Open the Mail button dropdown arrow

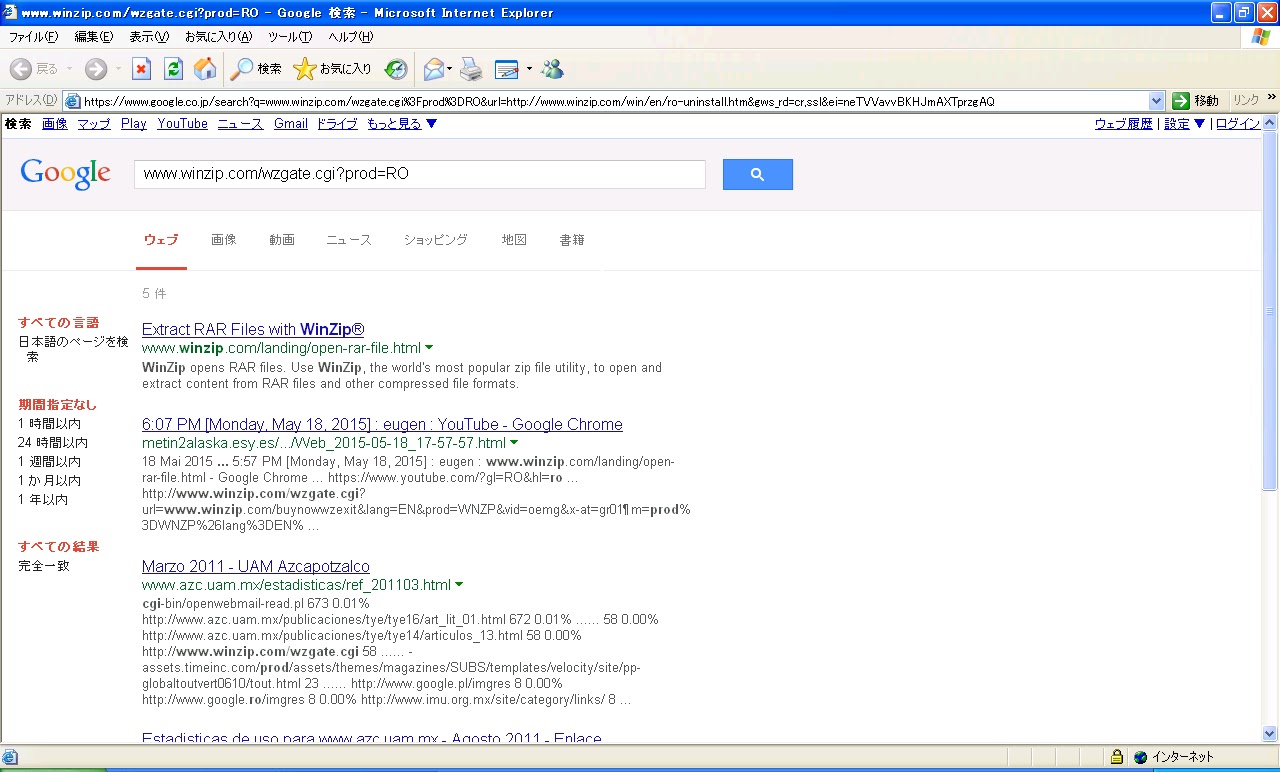click(x=449, y=69)
